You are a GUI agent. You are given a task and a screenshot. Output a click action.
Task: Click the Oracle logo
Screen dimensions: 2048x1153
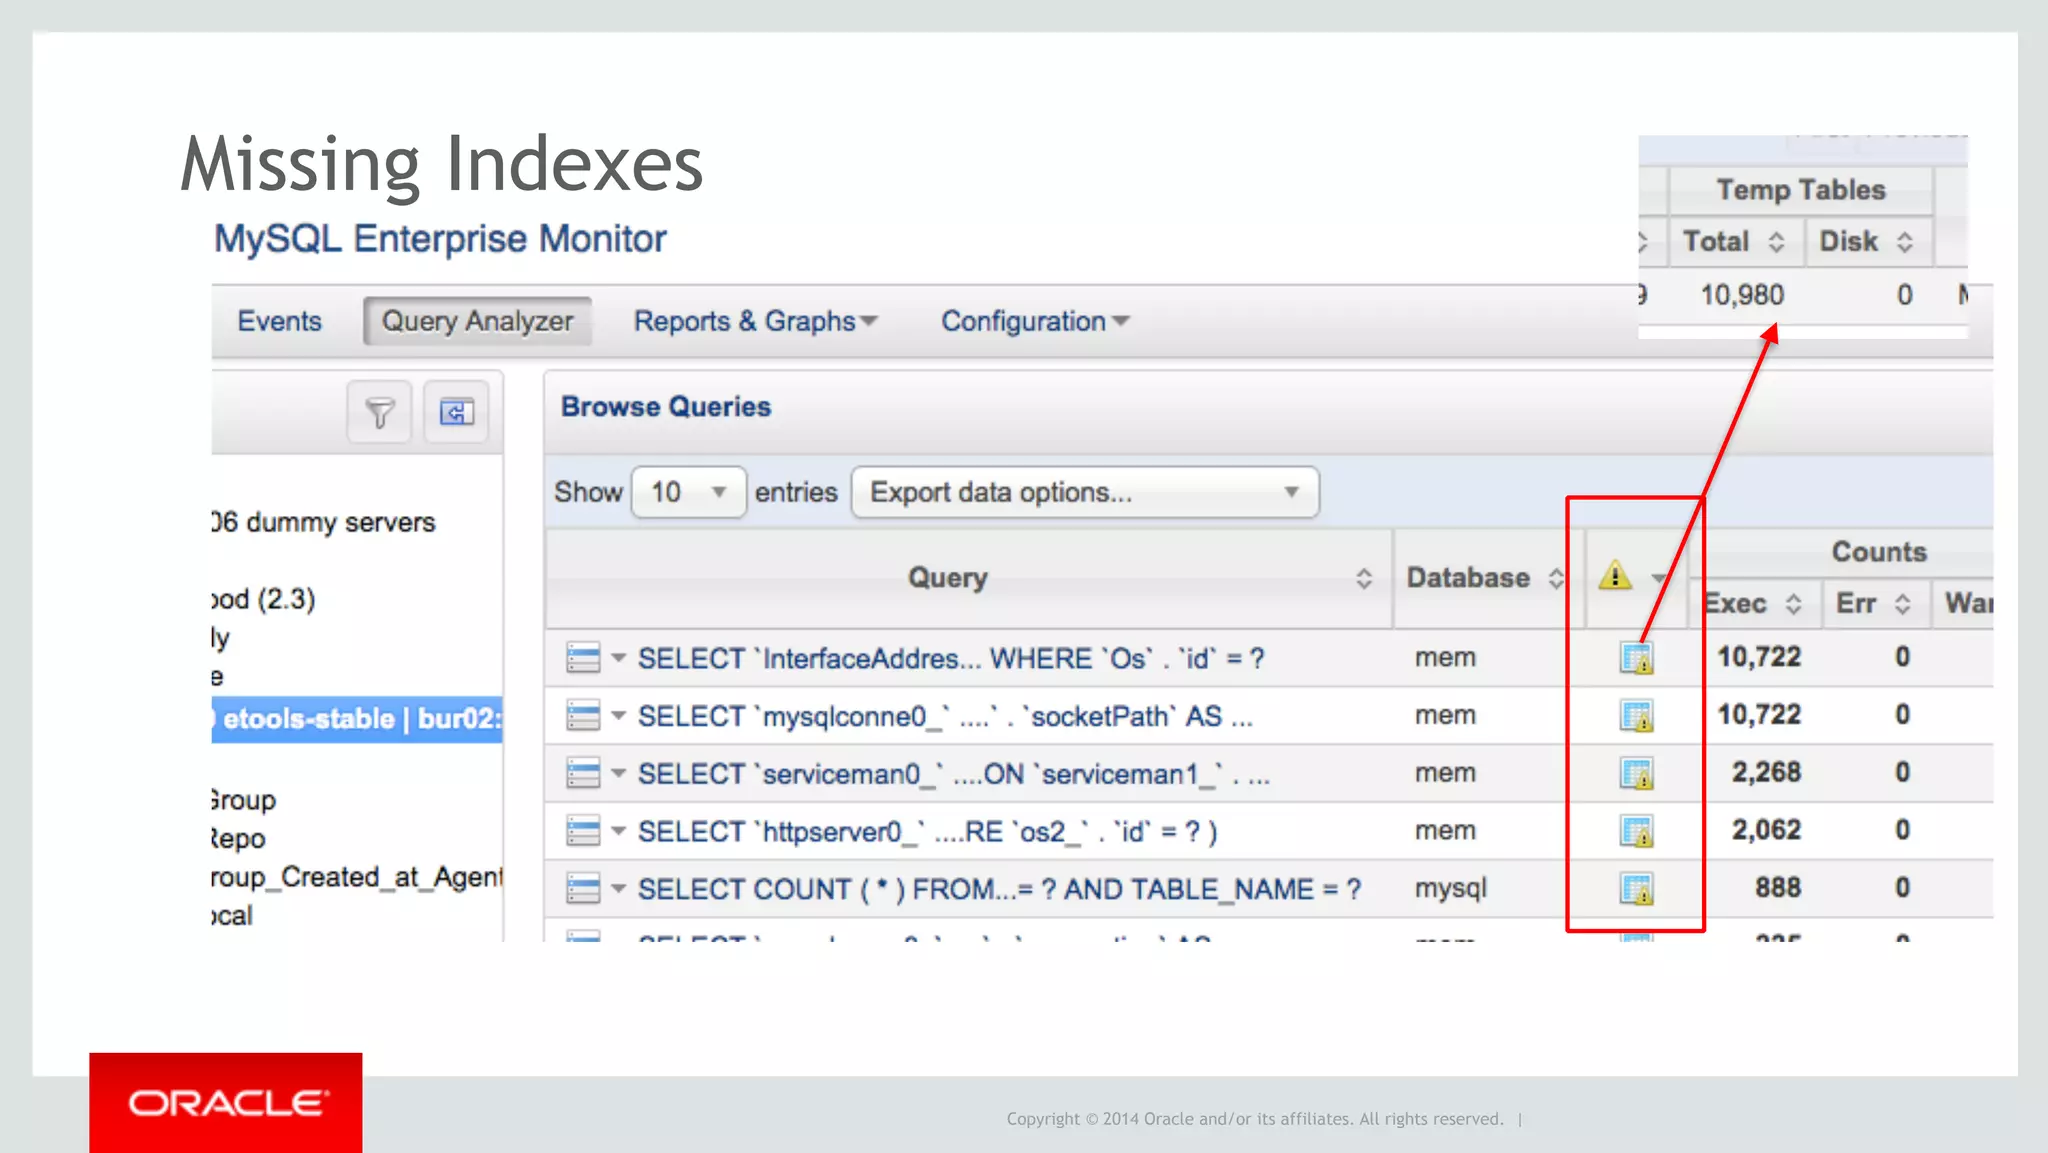(226, 1103)
